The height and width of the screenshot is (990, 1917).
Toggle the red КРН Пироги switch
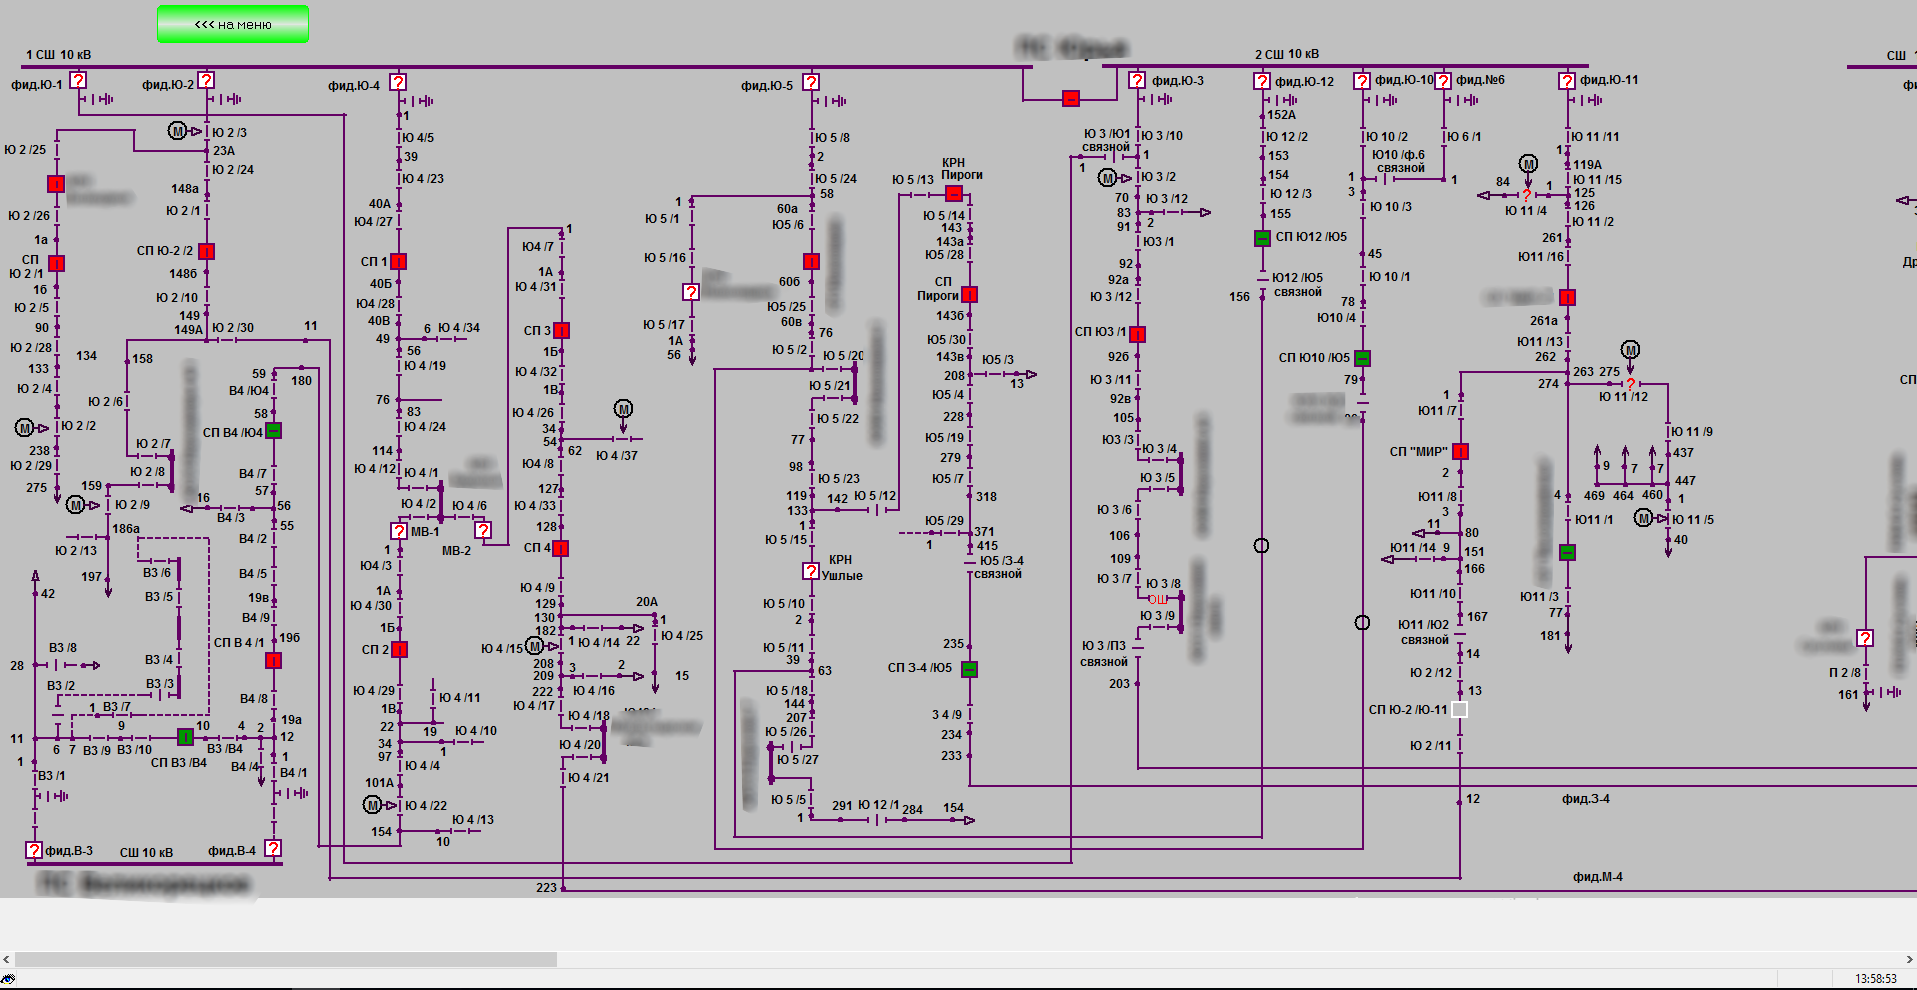pyautogui.click(x=954, y=193)
